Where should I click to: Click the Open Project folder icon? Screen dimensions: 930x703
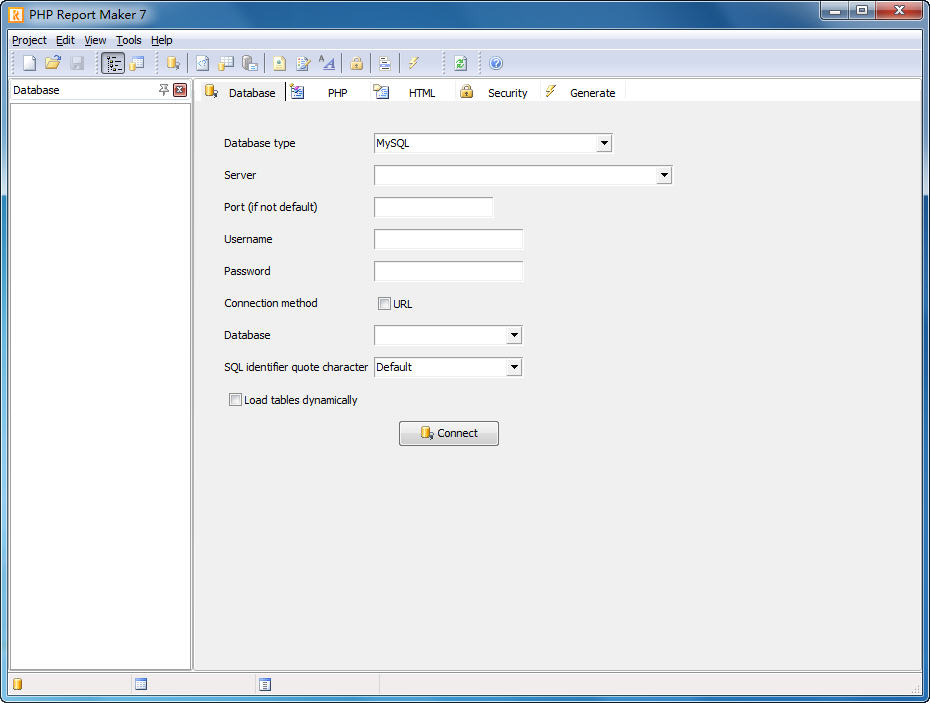point(53,63)
